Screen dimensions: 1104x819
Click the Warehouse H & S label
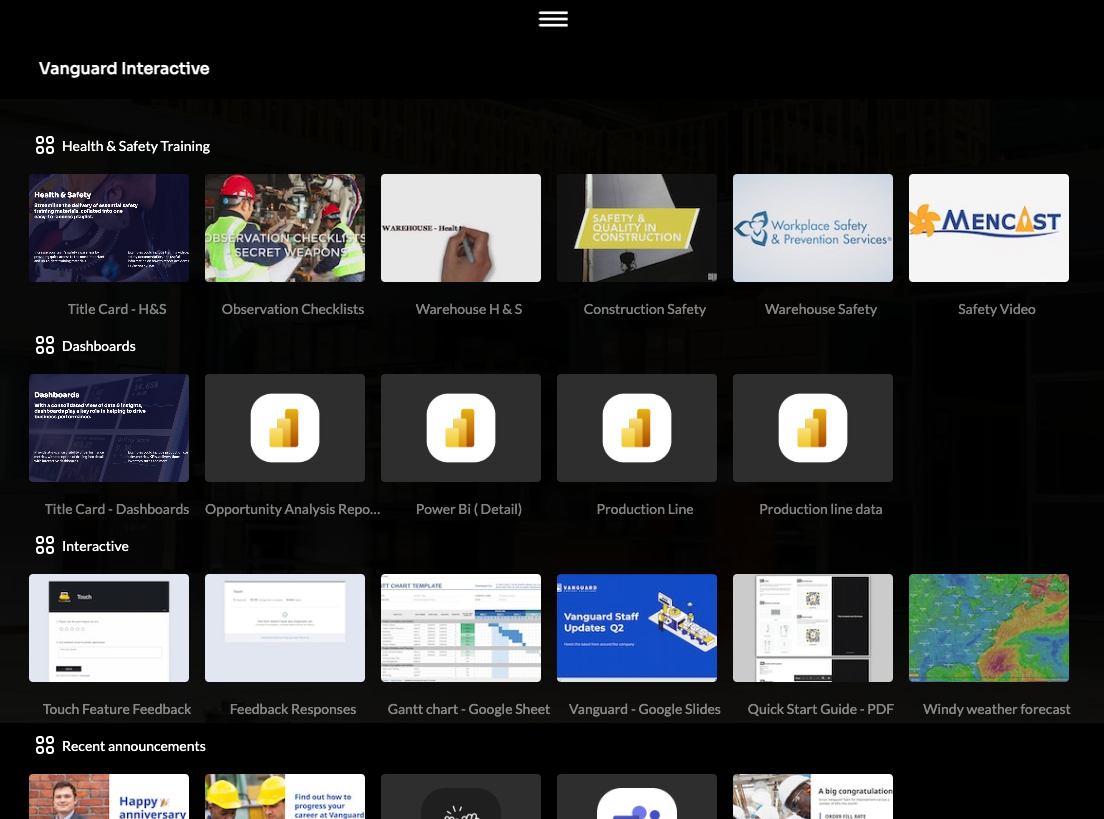[x=469, y=309]
